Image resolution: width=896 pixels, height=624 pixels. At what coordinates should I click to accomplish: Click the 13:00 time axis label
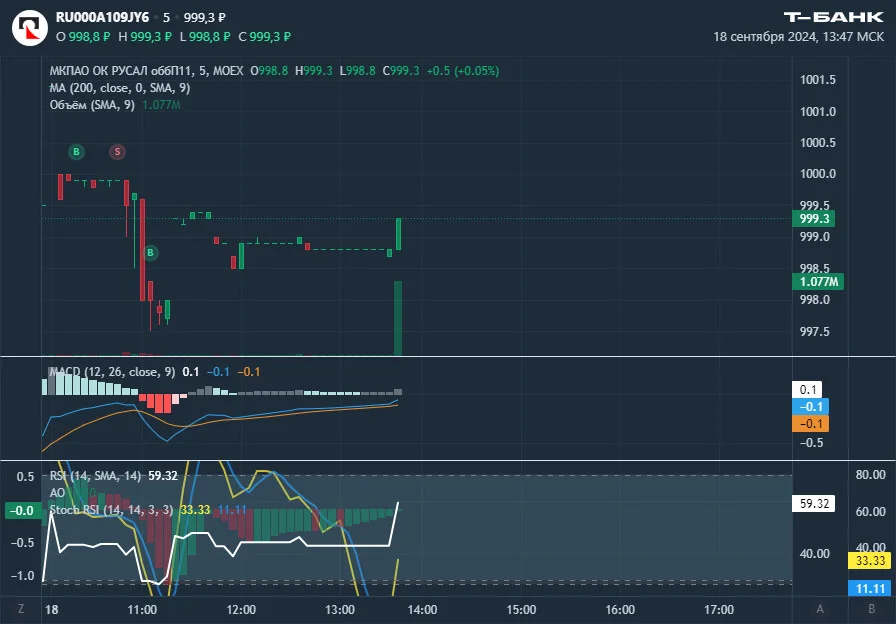click(x=339, y=610)
